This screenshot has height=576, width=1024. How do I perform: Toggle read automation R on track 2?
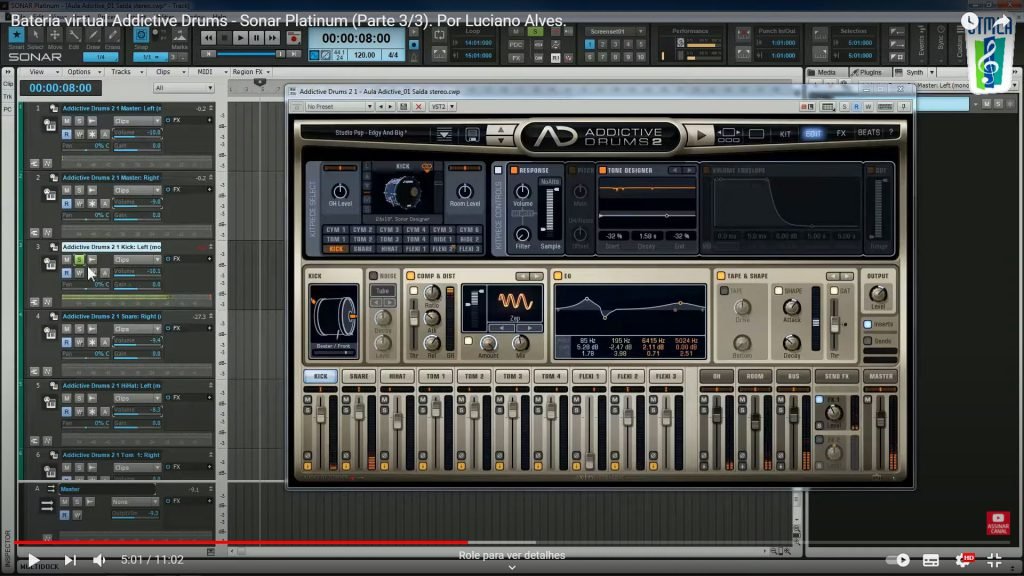67,204
